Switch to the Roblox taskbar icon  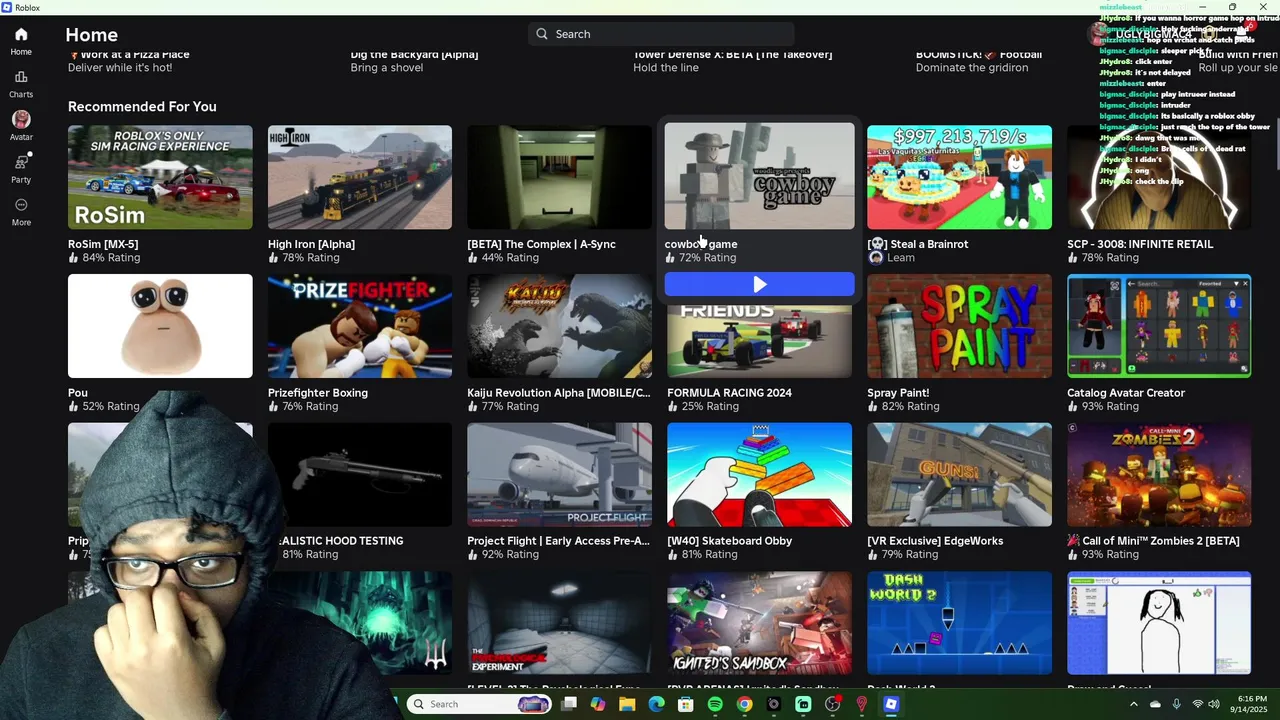(891, 704)
